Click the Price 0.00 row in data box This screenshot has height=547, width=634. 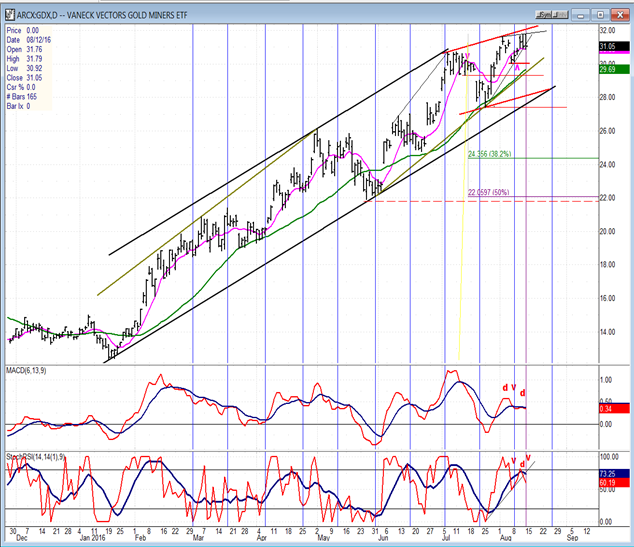pos(23,30)
